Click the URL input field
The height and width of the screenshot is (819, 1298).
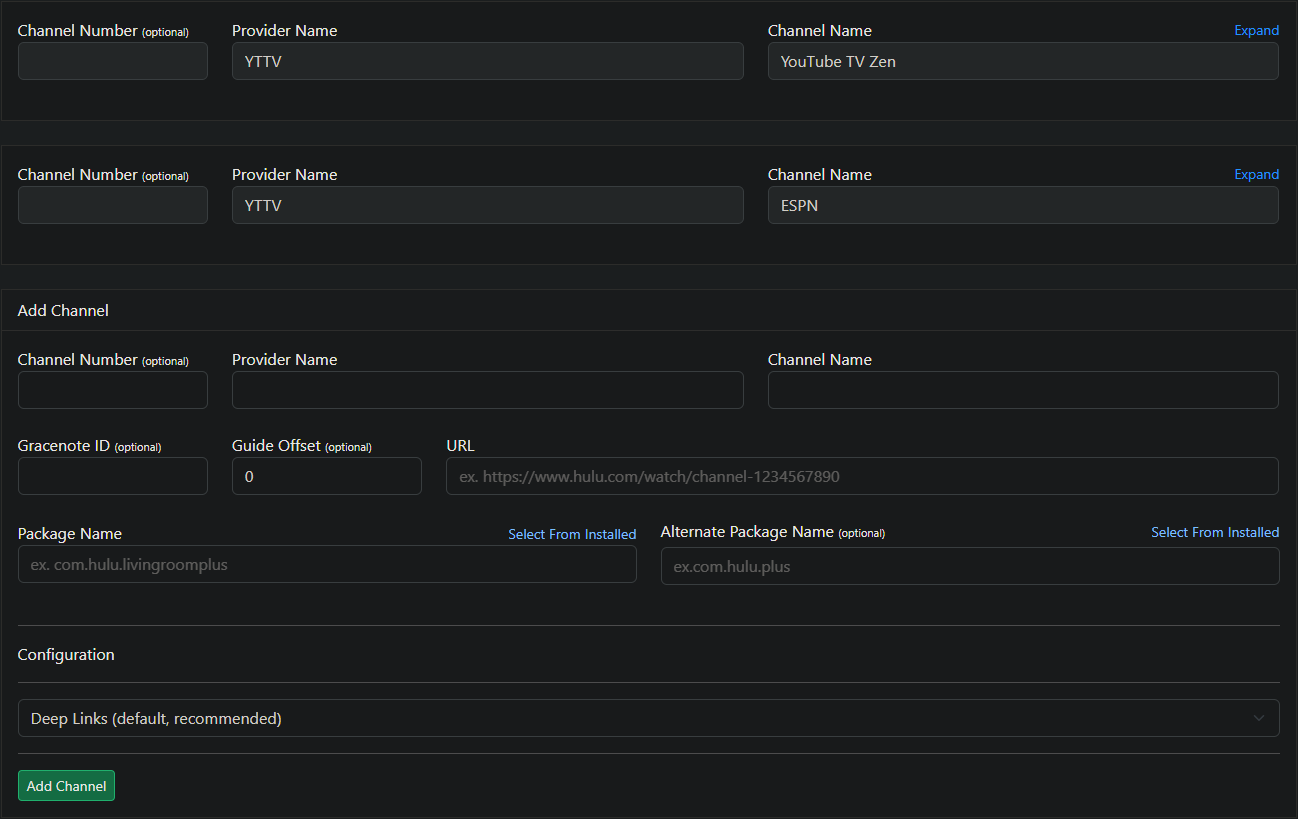click(861, 476)
